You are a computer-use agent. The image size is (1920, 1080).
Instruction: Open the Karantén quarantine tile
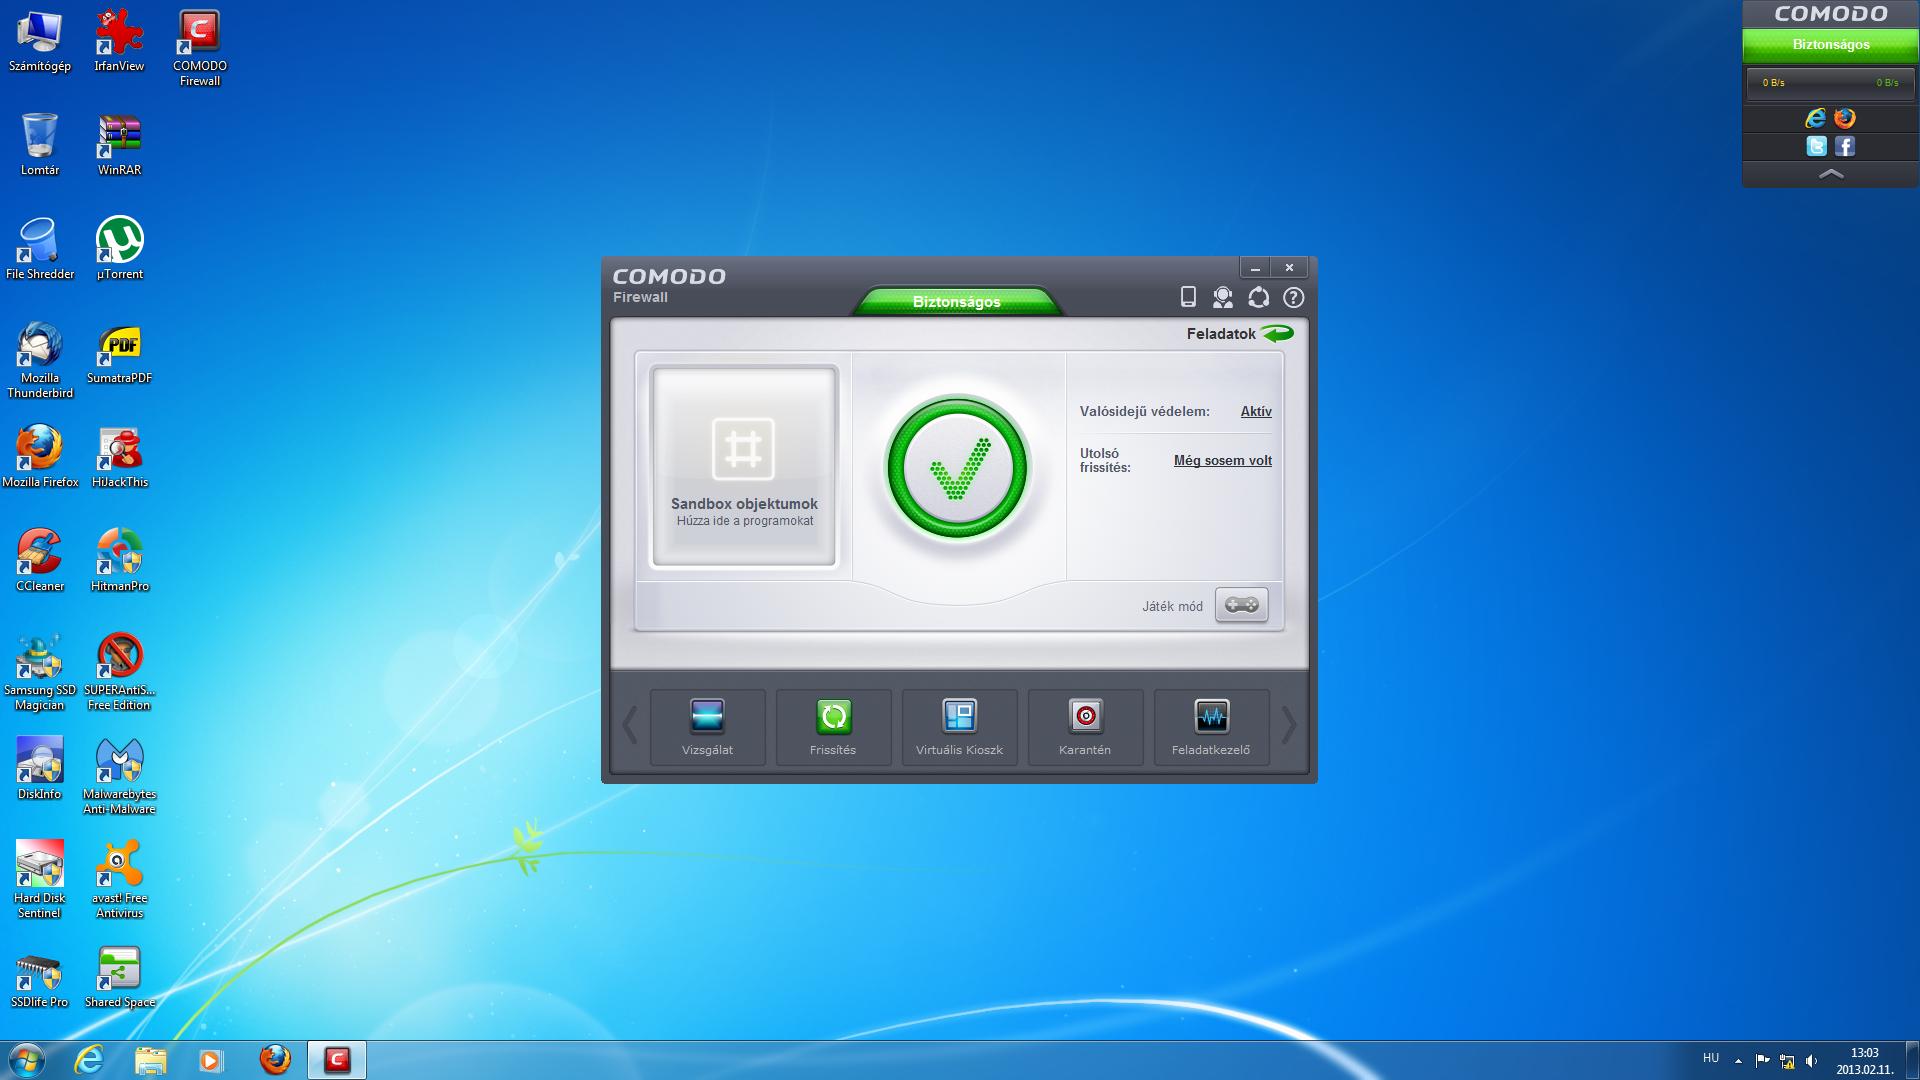click(1085, 727)
